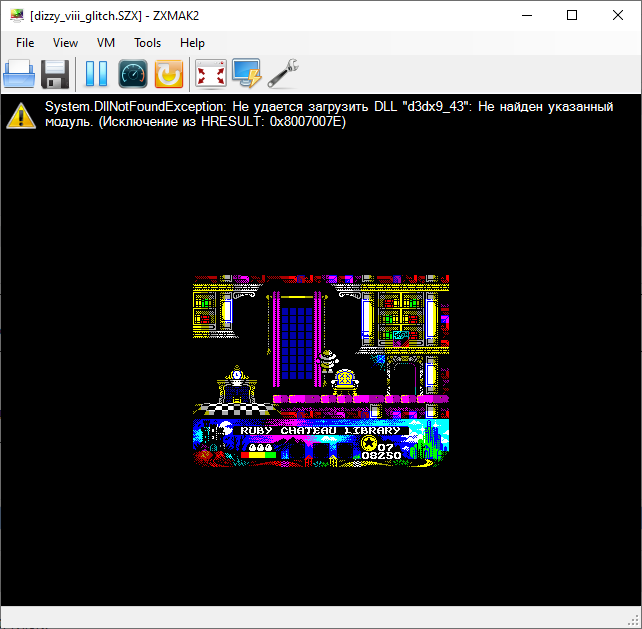The height and width of the screenshot is (629, 642).
Task: Open the VM menu
Action: (x=106, y=43)
